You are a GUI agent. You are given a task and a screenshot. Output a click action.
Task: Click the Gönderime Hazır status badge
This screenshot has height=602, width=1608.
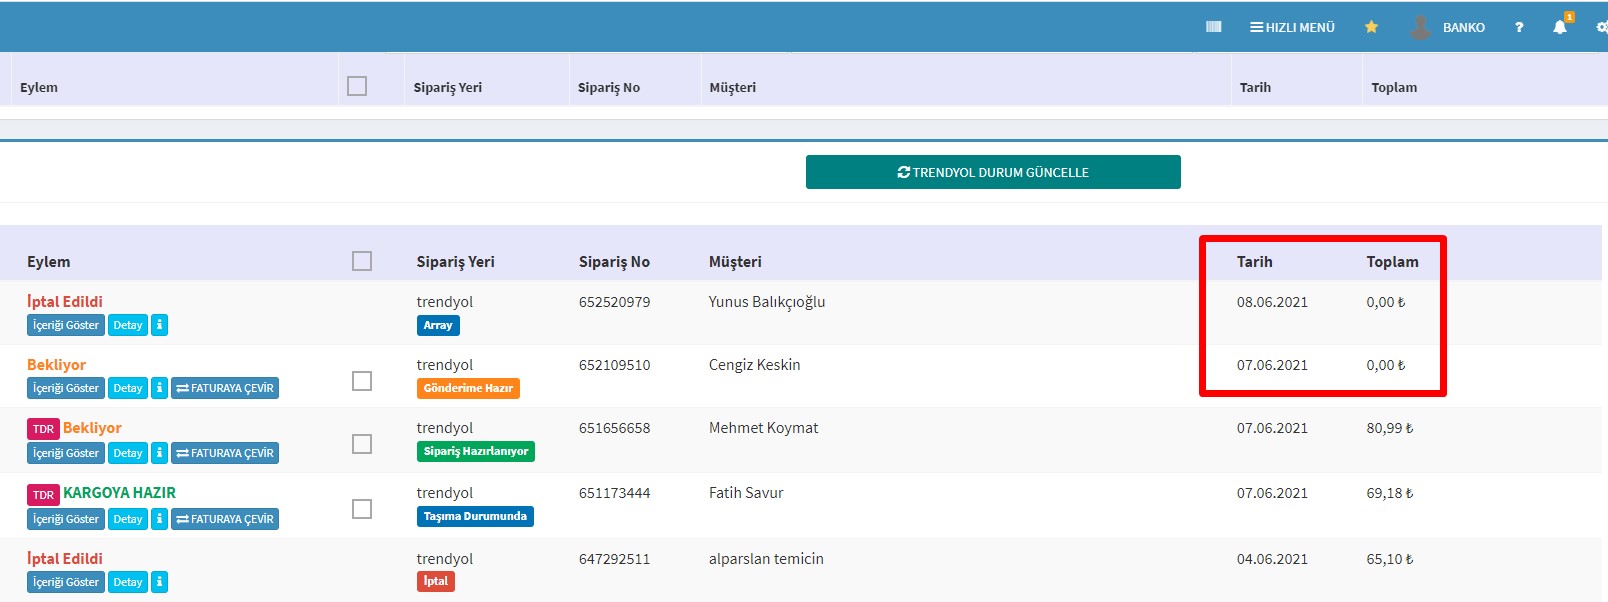point(468,388)
